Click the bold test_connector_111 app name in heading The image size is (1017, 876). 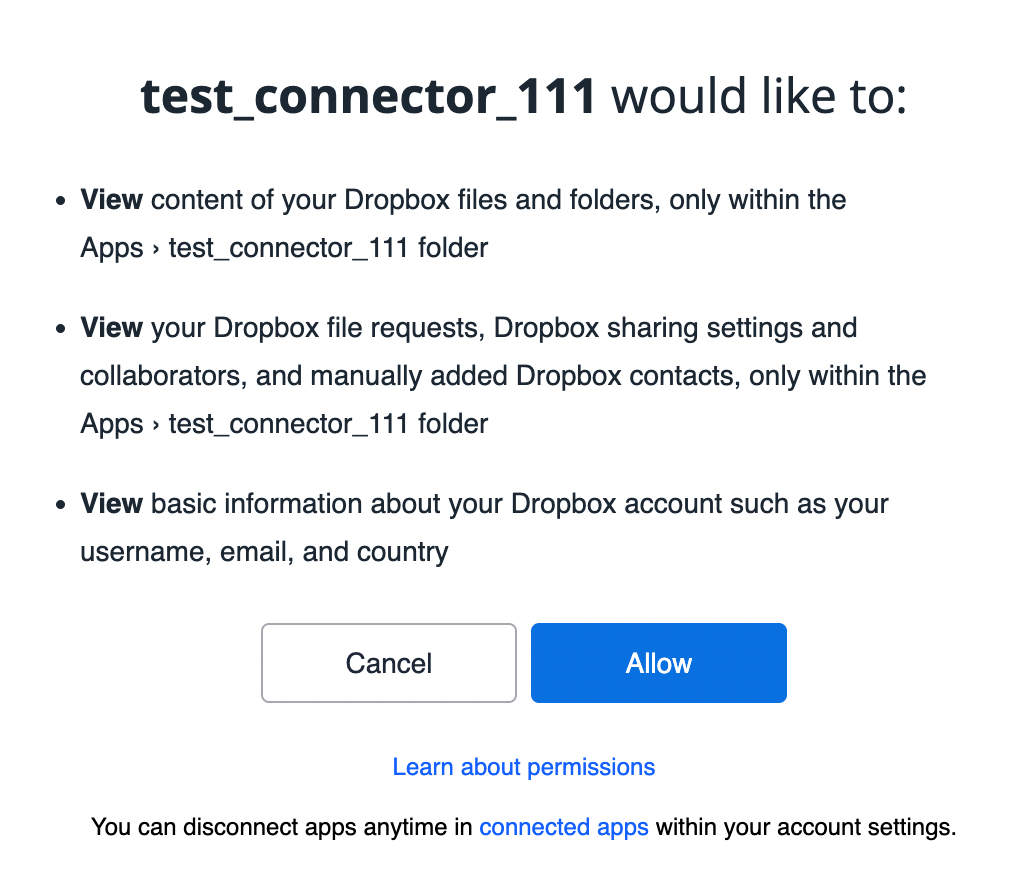(368, 97)
